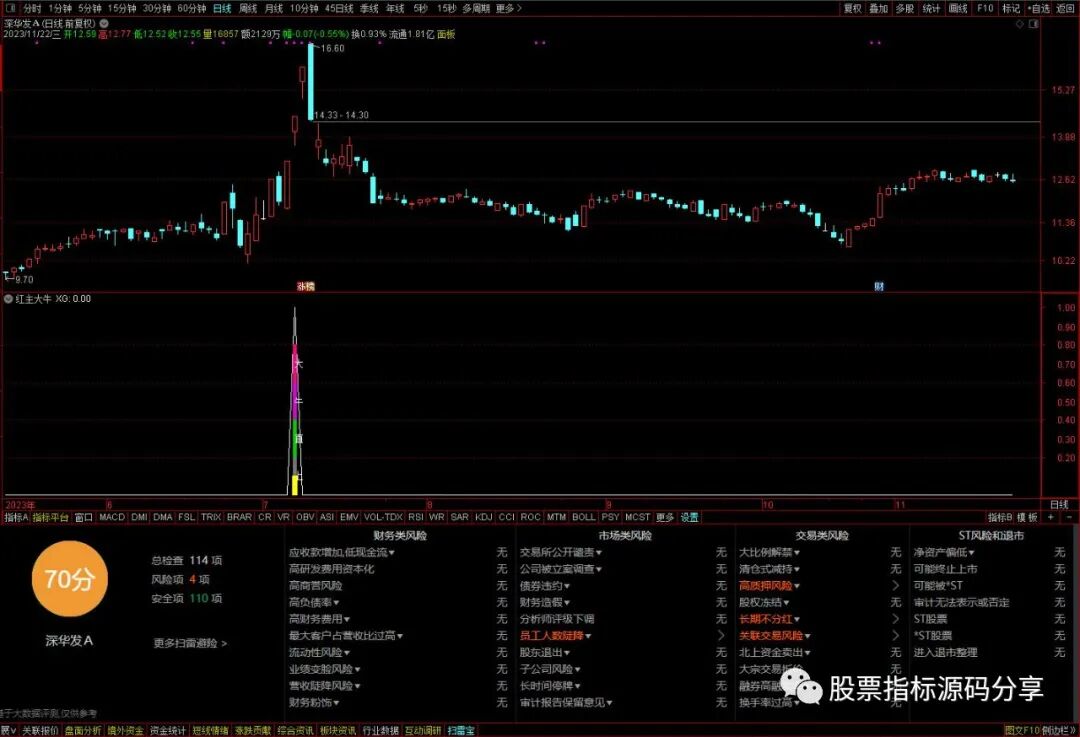
Task: Click the 指标B button
Action: [x=1000, y=517]
